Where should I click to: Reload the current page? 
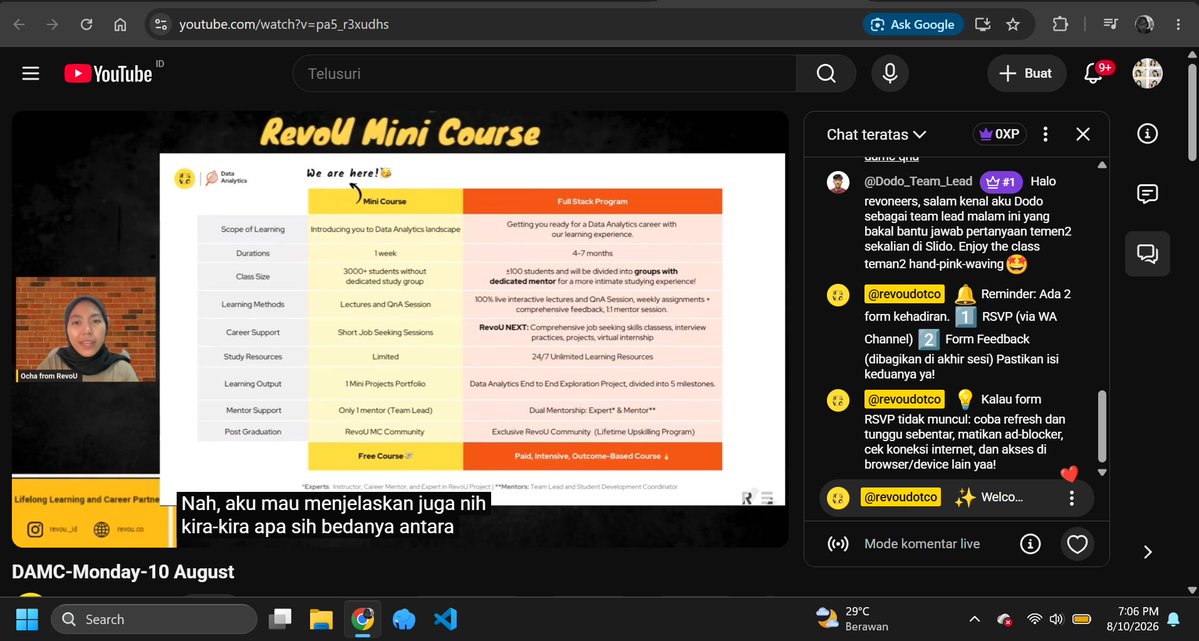(86, 24)
